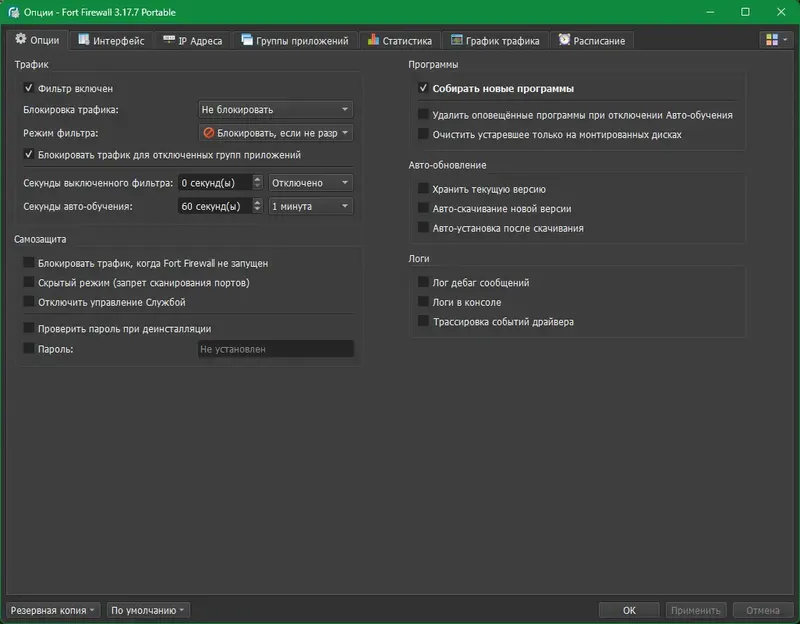Open the Резервная копия menu

pos(53,610)
